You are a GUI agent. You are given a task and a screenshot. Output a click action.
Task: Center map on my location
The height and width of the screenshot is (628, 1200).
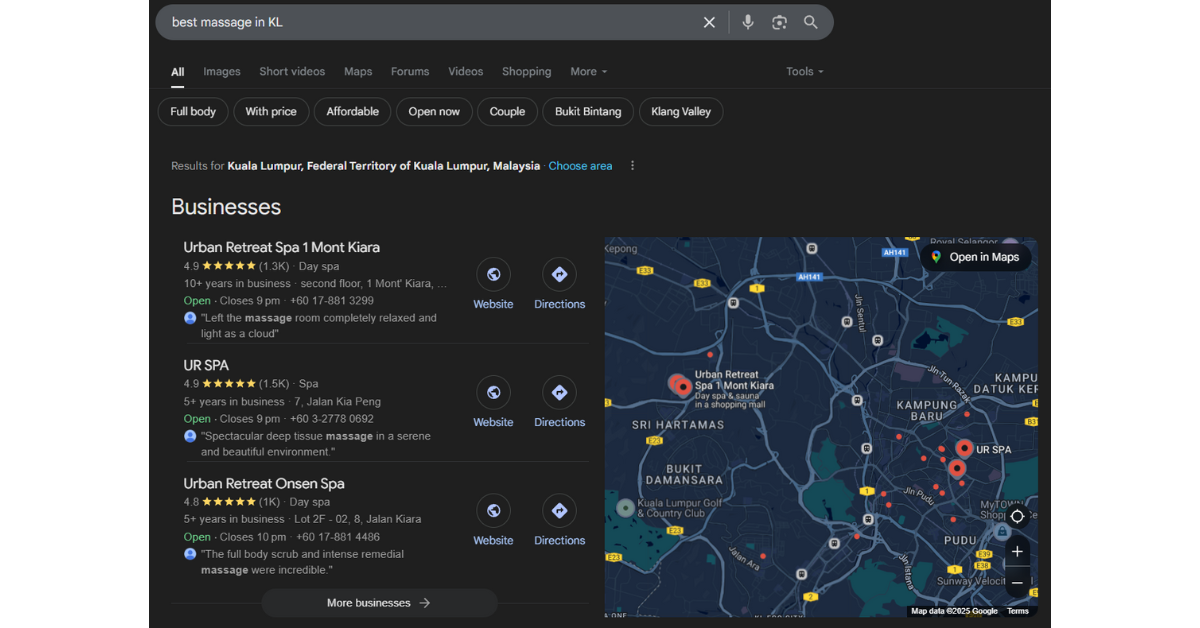tap(1017, 516)
